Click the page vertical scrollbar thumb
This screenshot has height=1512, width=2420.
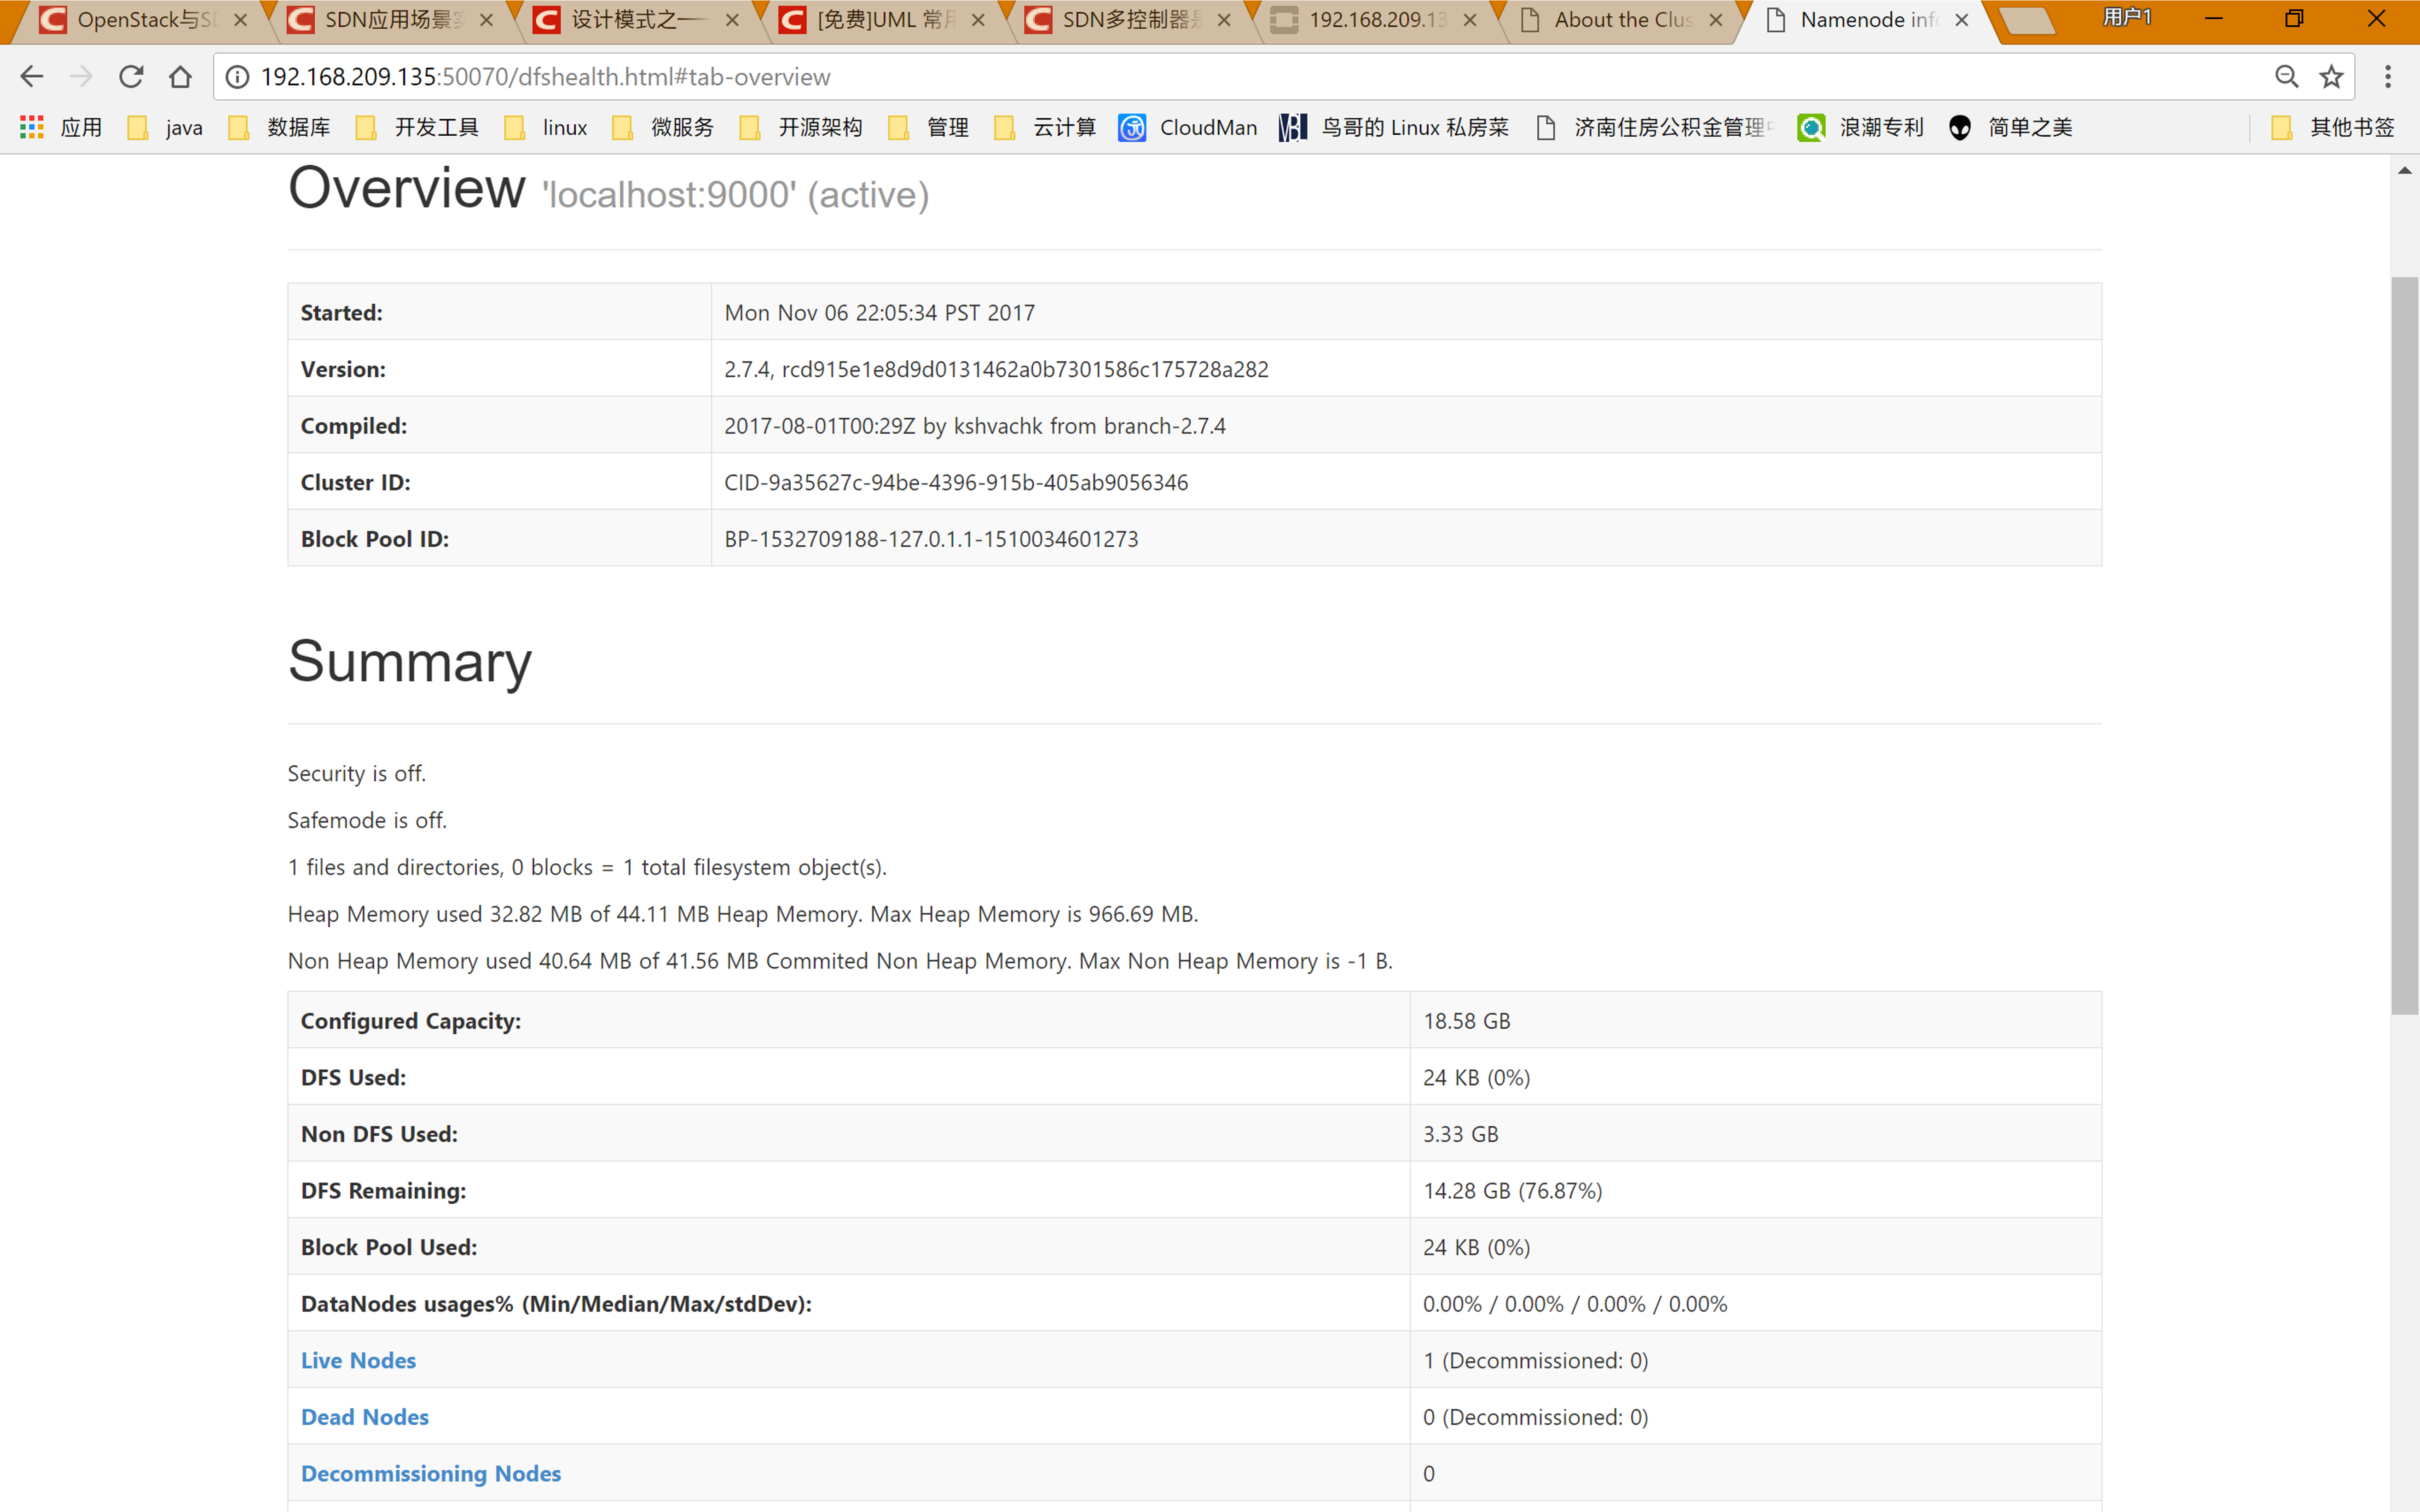coord(2404,645)
